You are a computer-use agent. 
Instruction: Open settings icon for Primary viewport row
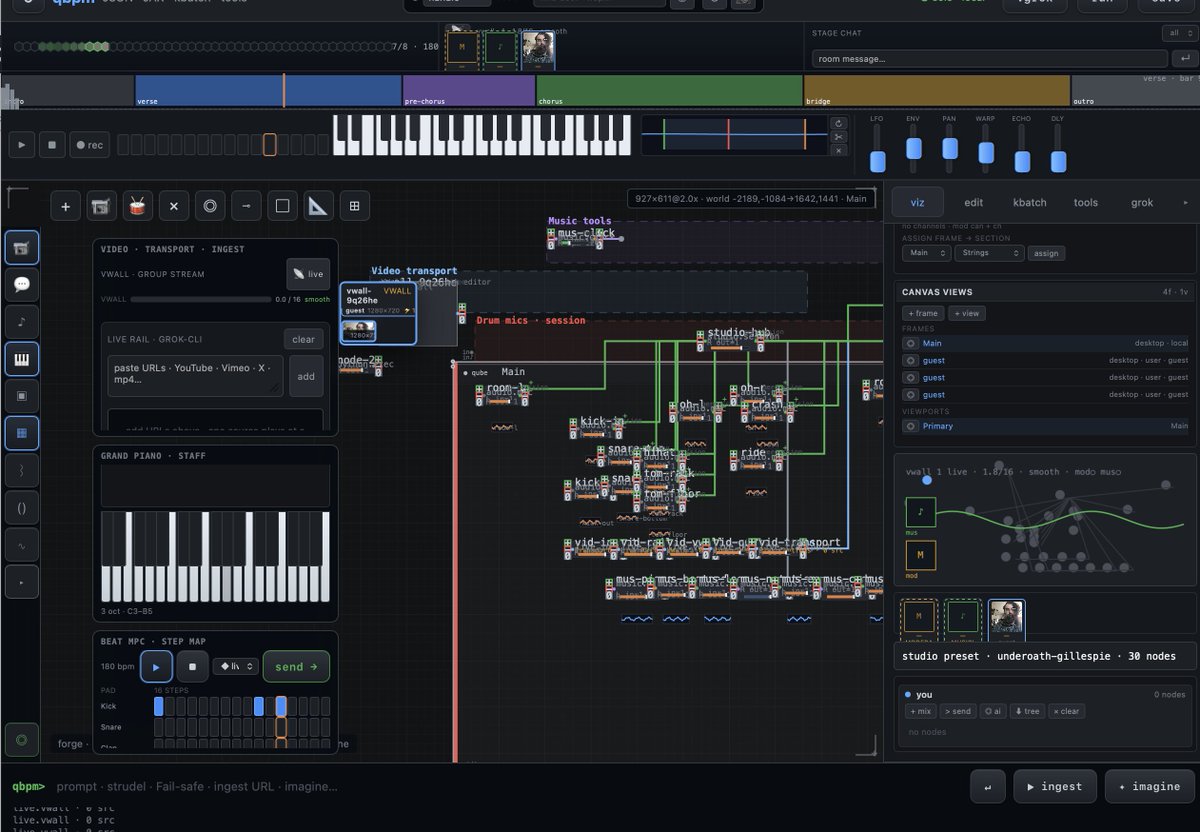910,426
